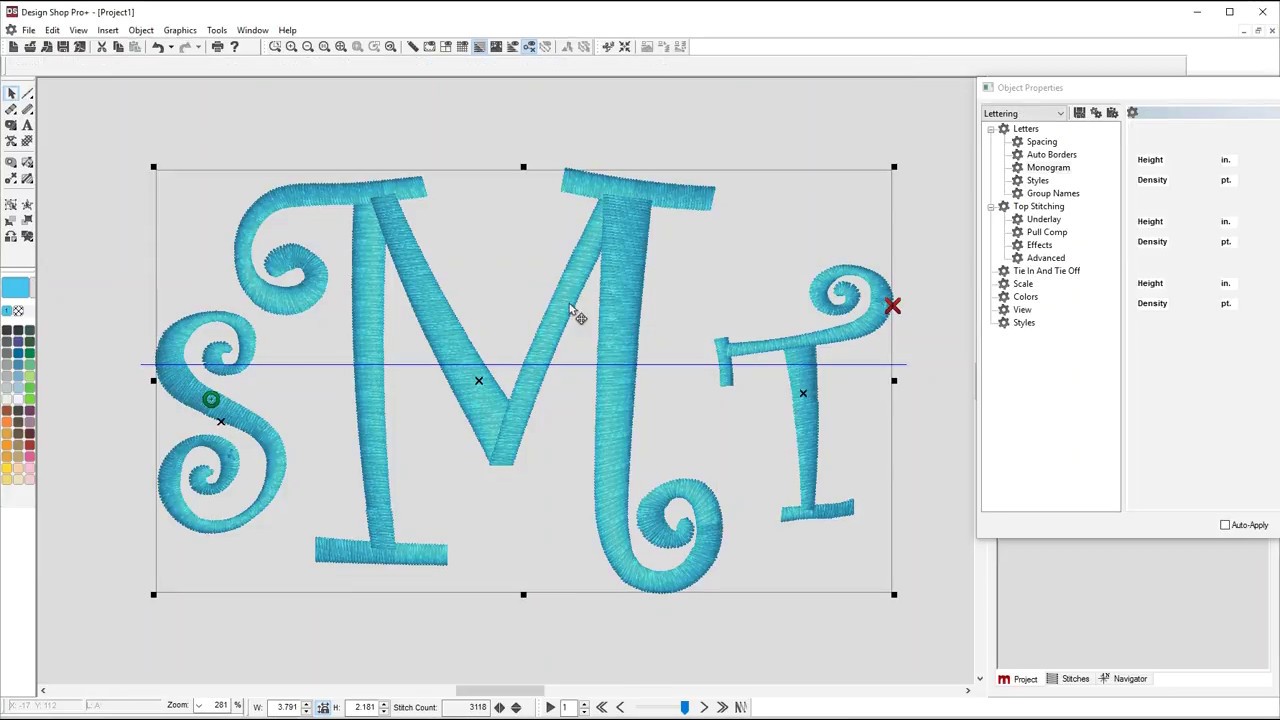The height and width of the screenshot is (720, 1280).
Task: Click the Zoom in magnifier icon
Action: [x=291, y=46]
